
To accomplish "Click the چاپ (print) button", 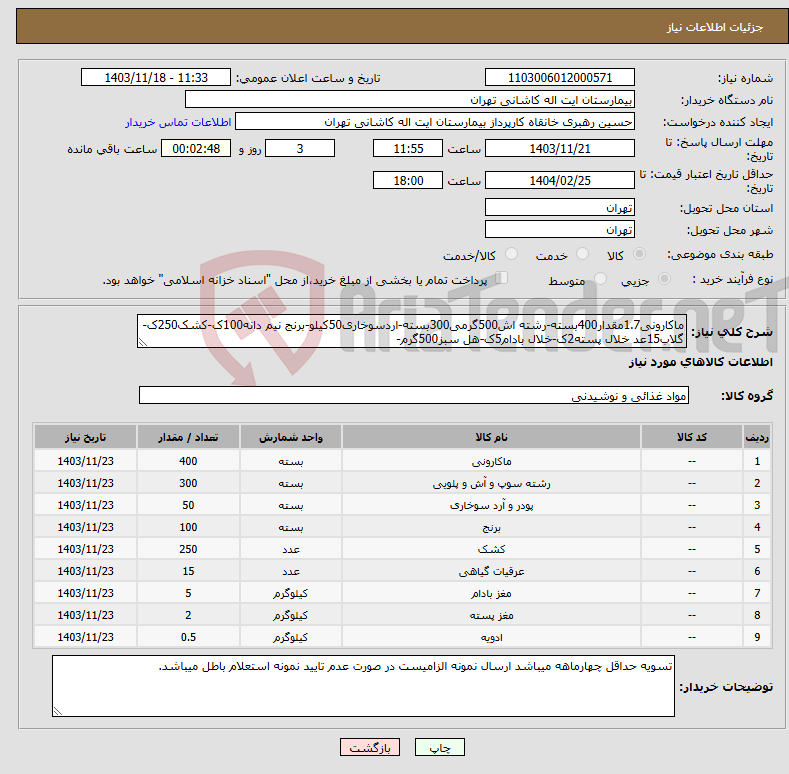I will tap(439, 748).
